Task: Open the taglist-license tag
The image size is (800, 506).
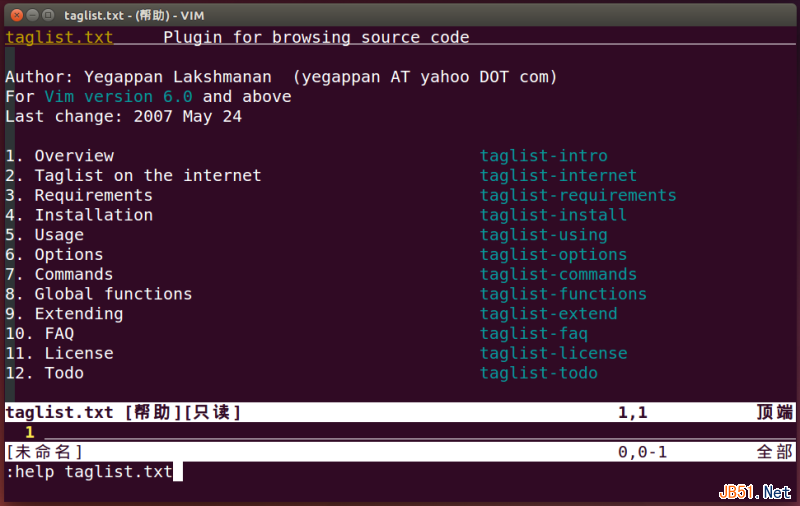Action: pos(553,353)
